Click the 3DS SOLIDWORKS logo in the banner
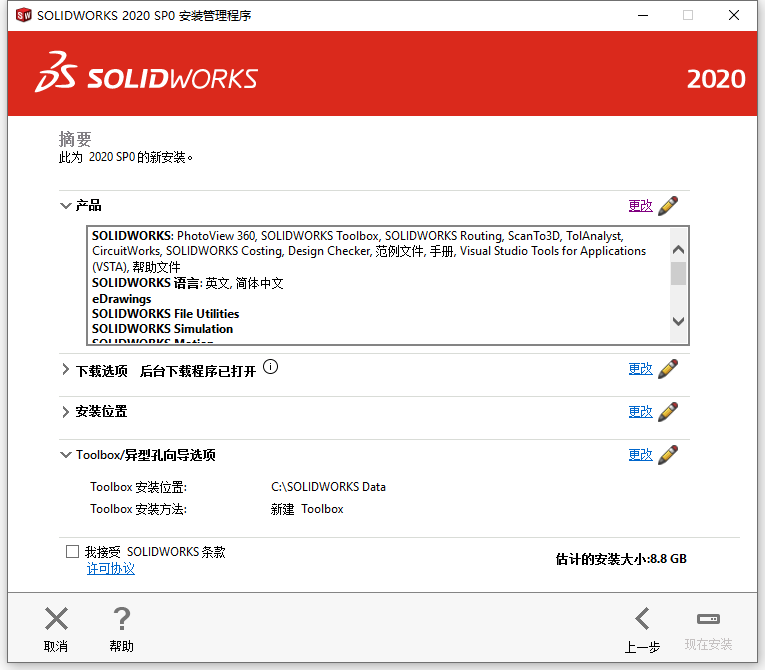 [x=146, y=73]
